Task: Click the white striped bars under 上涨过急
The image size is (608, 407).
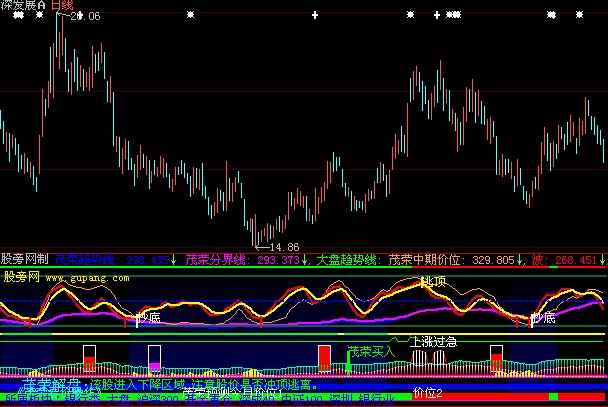Action: 428,358
